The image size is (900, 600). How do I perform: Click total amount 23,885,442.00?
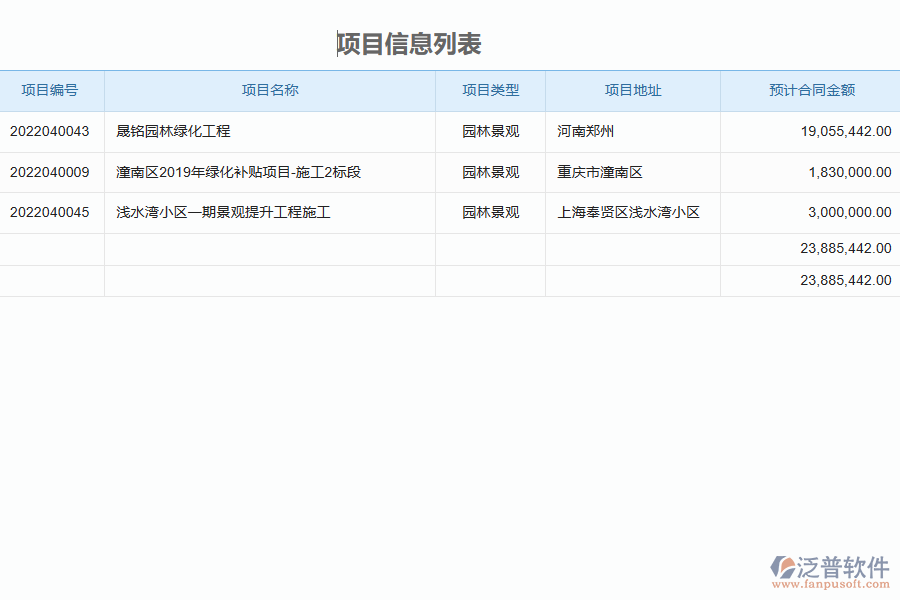click(x=844, y=248)
